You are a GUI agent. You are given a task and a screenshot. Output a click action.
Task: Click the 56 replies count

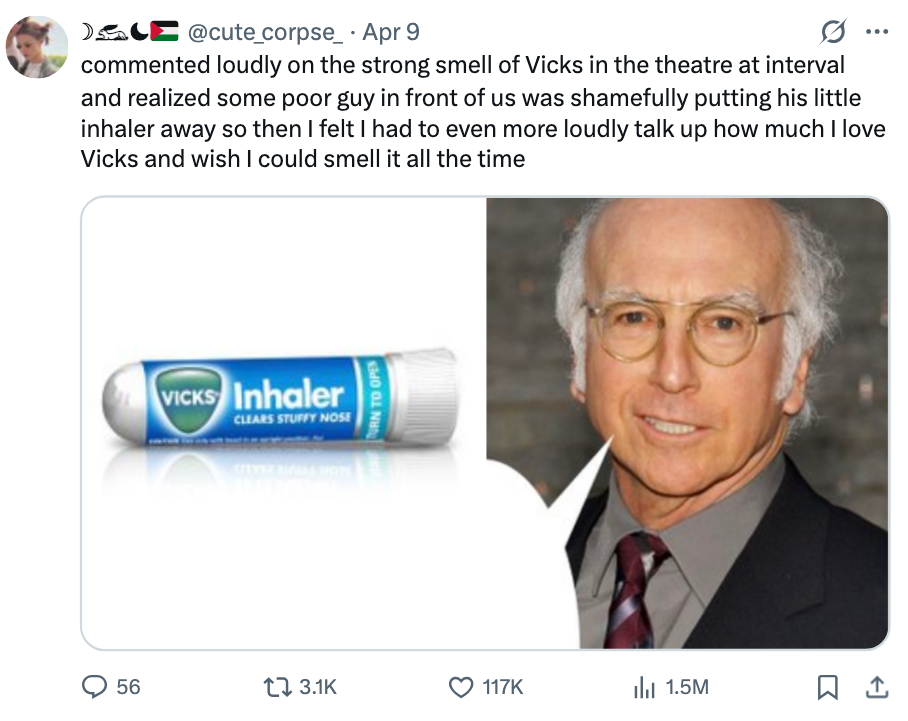coord(128,686)
